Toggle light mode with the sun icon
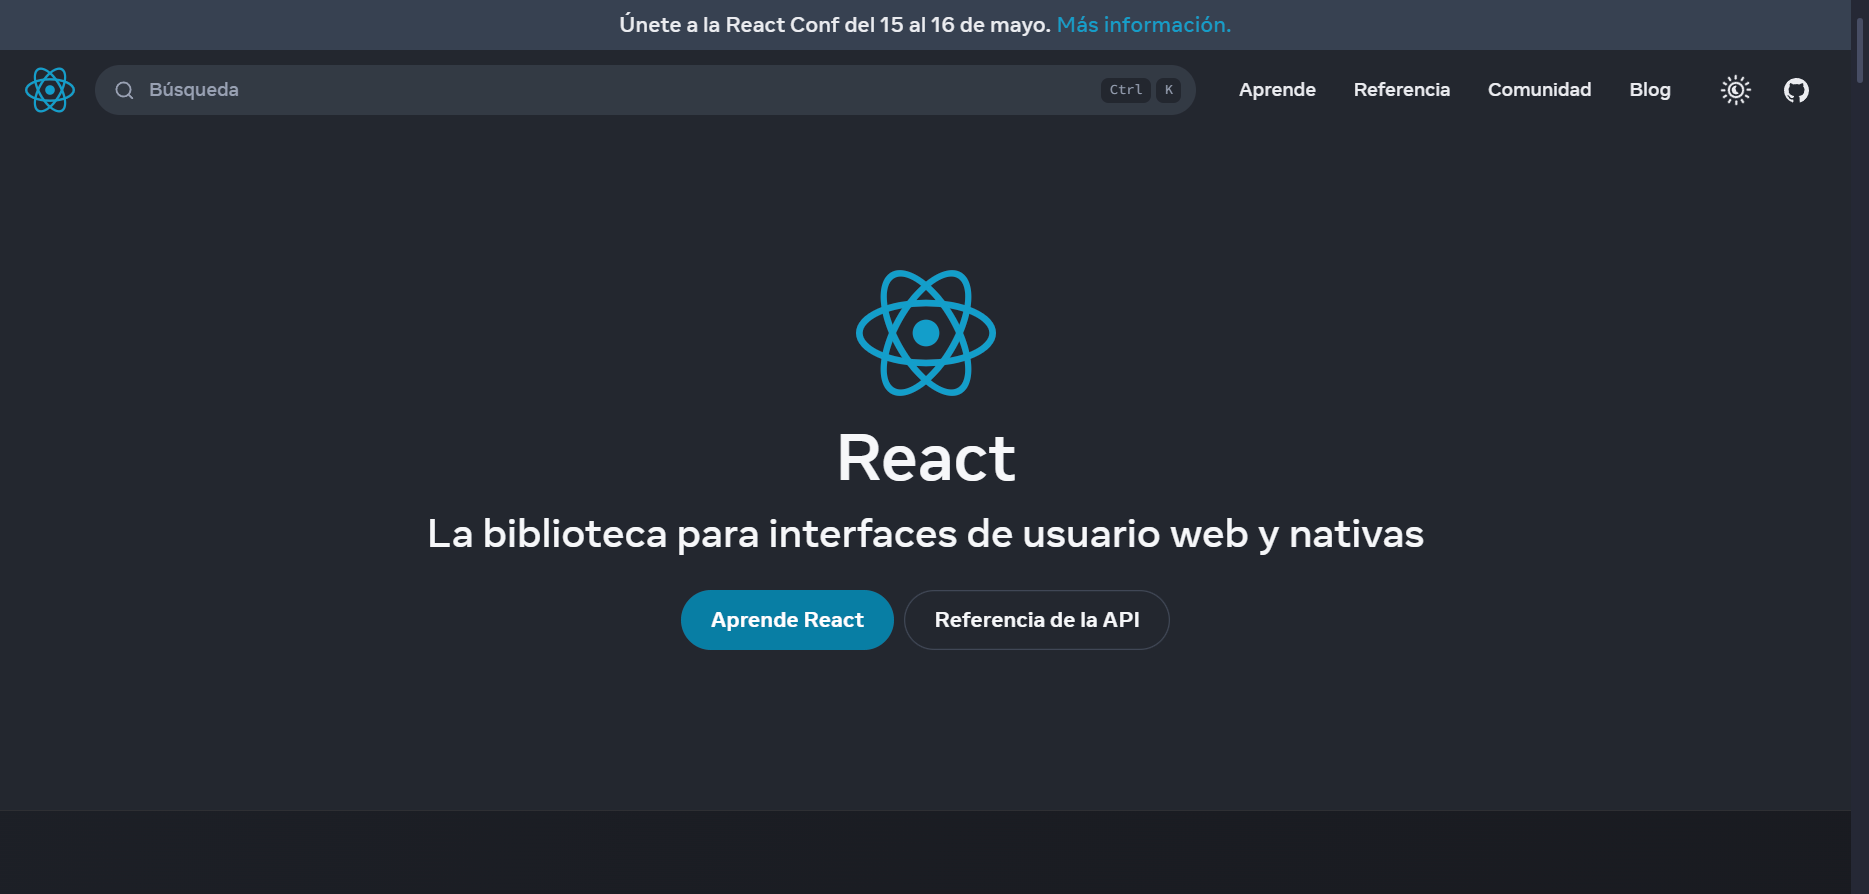This screenshot has width=1869, height=894. pos(1735,90)
